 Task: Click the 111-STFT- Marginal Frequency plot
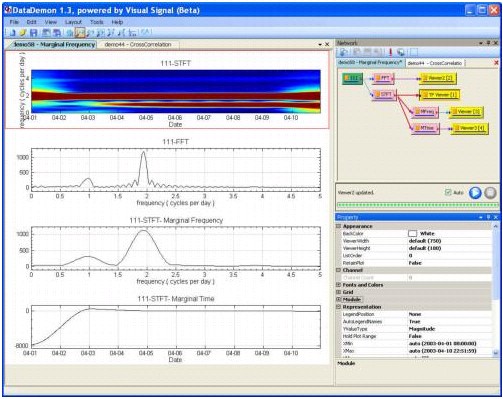(176, 248)
